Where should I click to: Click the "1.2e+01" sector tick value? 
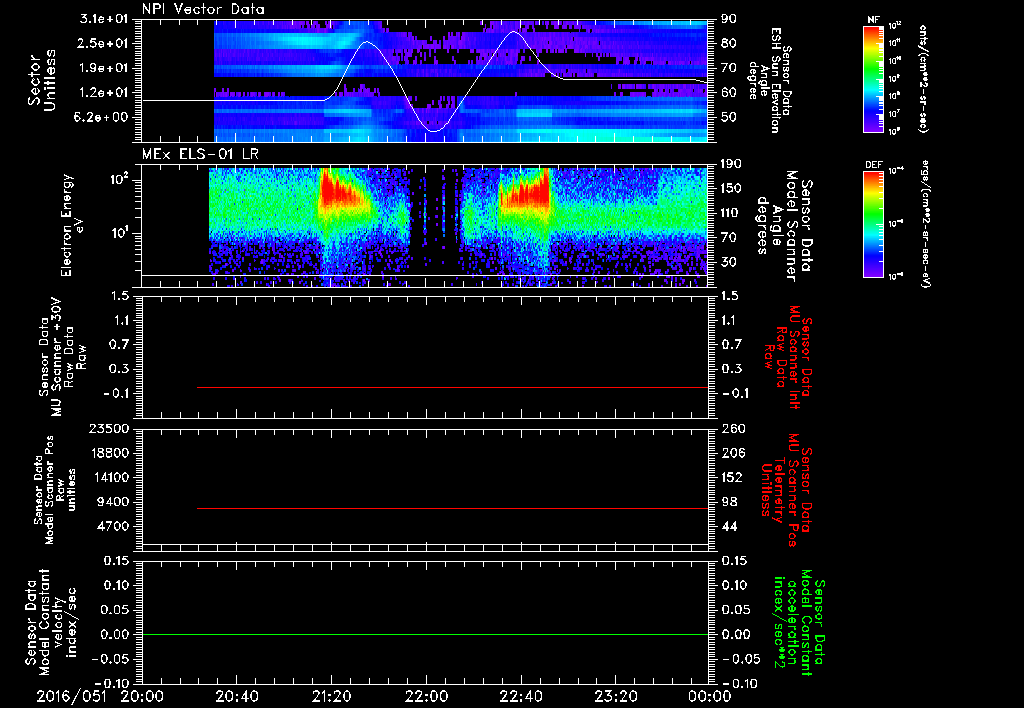click(x=104, y=93)
